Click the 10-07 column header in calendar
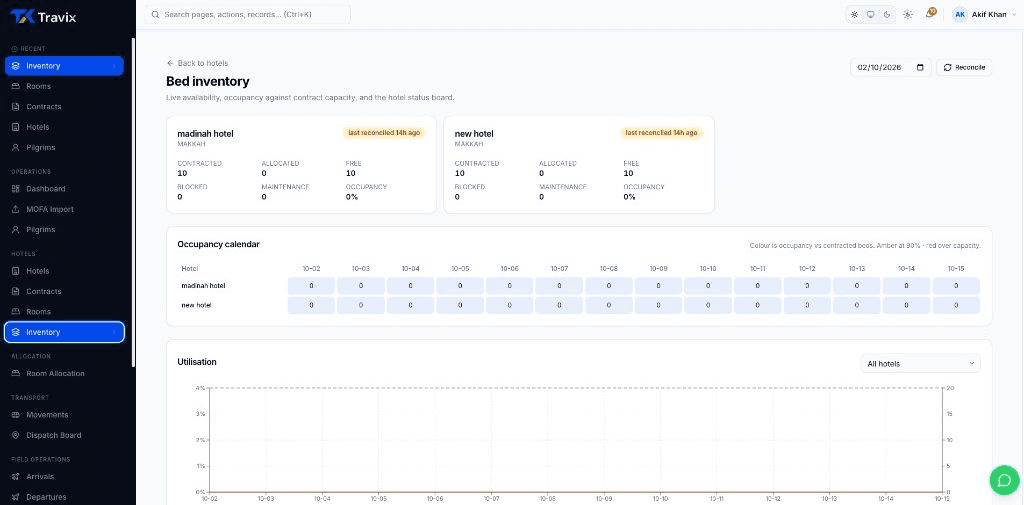This screenshot has height=505, width=1024. point(560,269)
